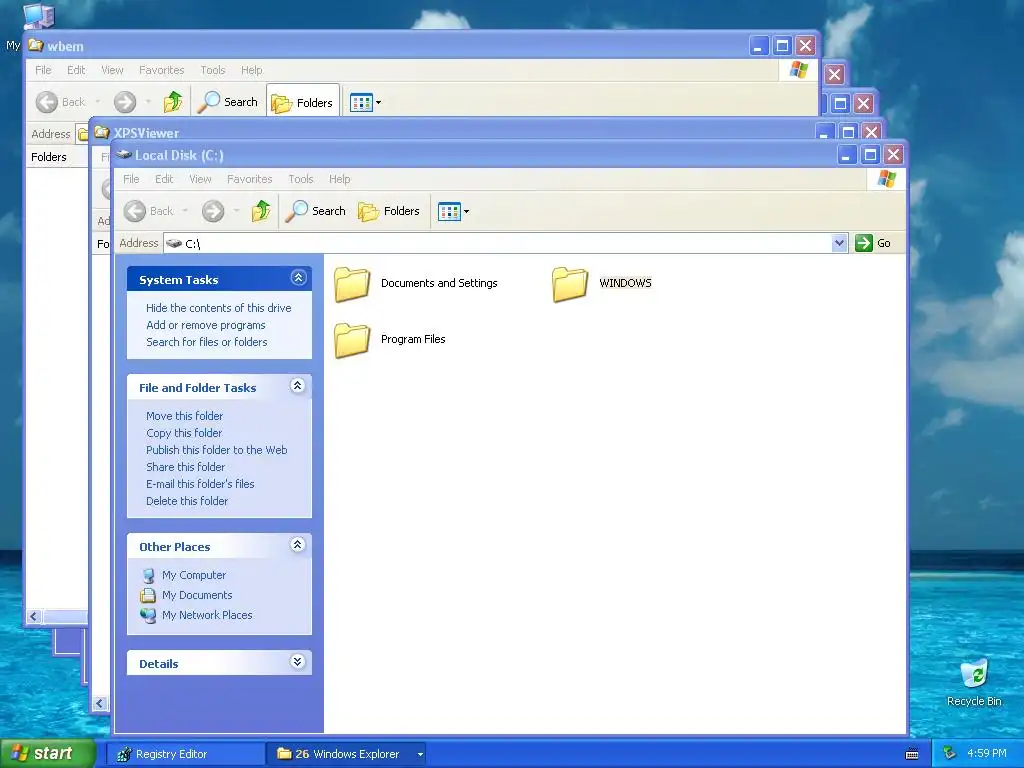Click Back button in Local Disk window
This screenshot has height=768, width=1024.
click(x=150, y=211)
